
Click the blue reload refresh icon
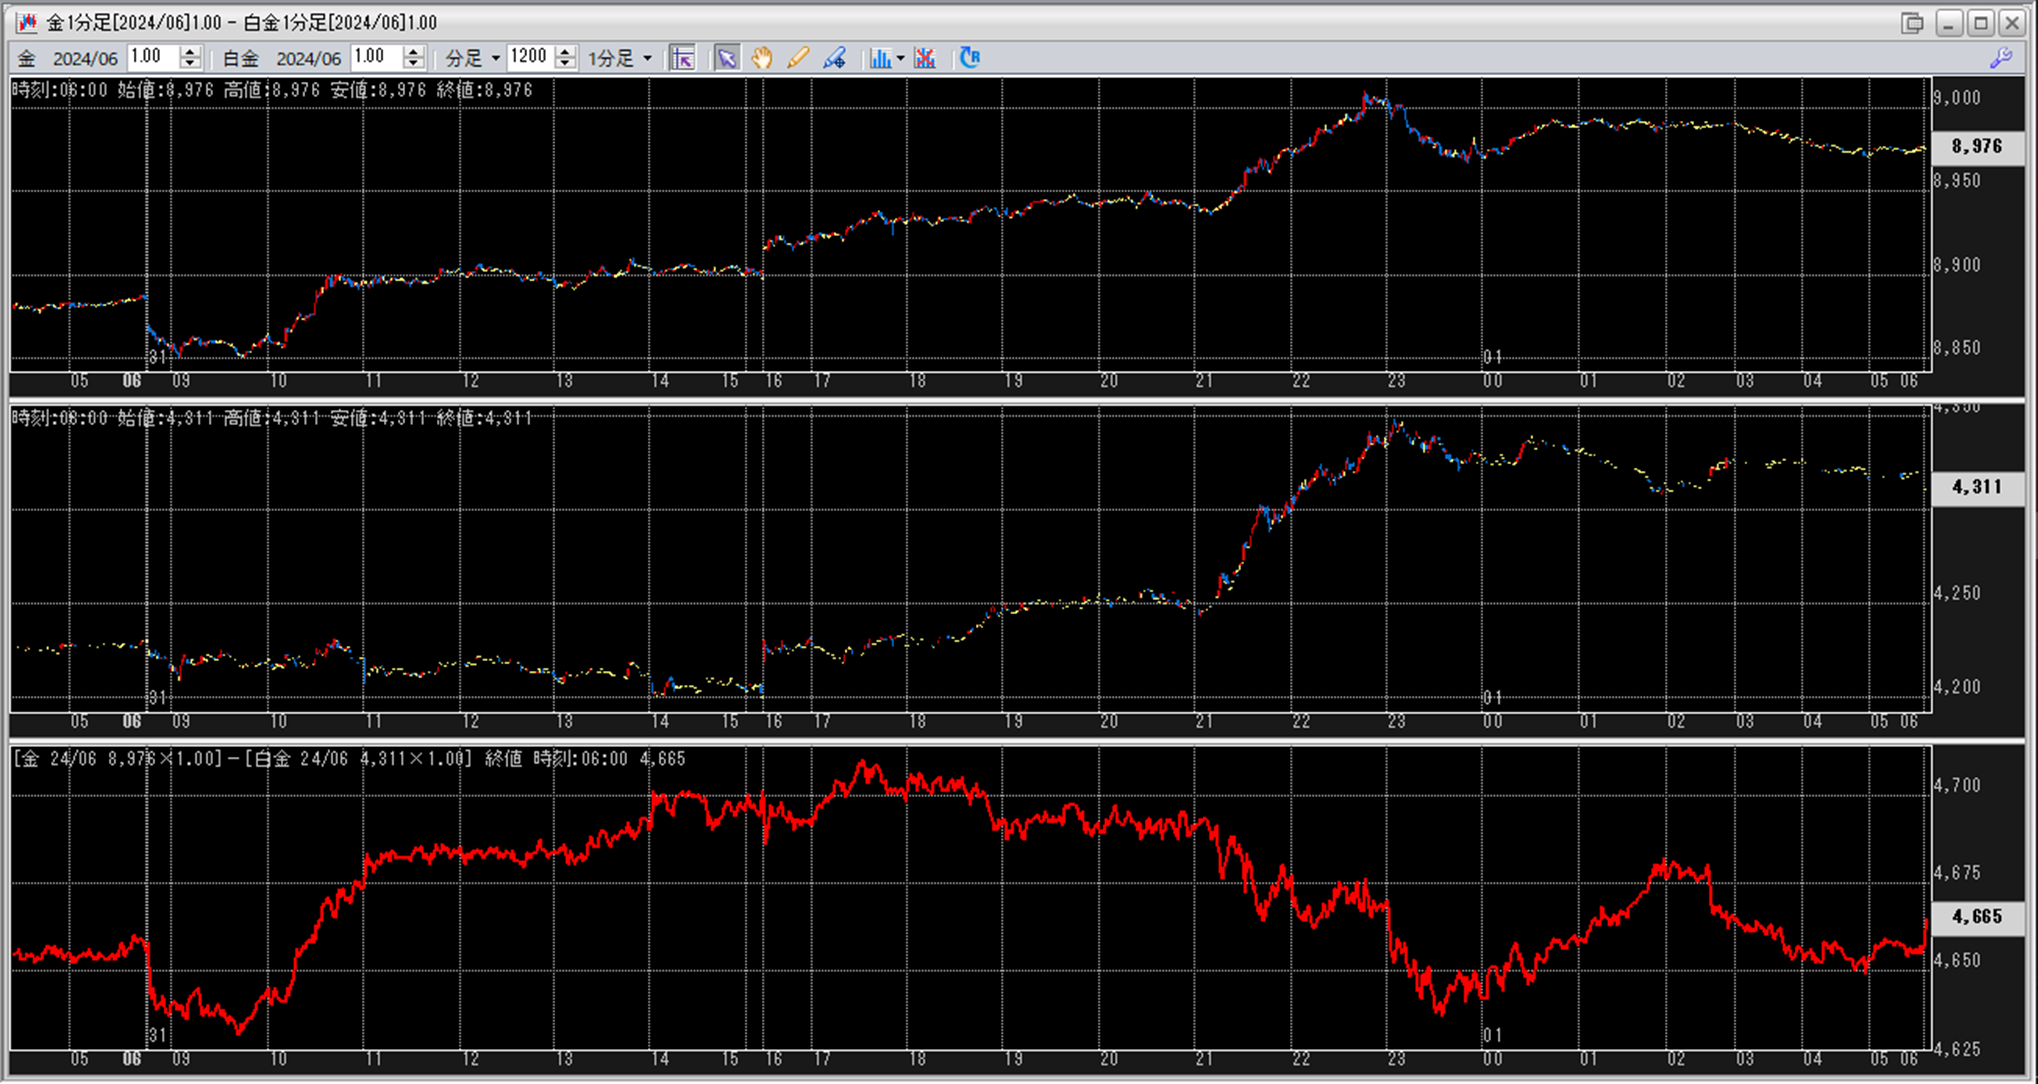[x=969, y=58]
